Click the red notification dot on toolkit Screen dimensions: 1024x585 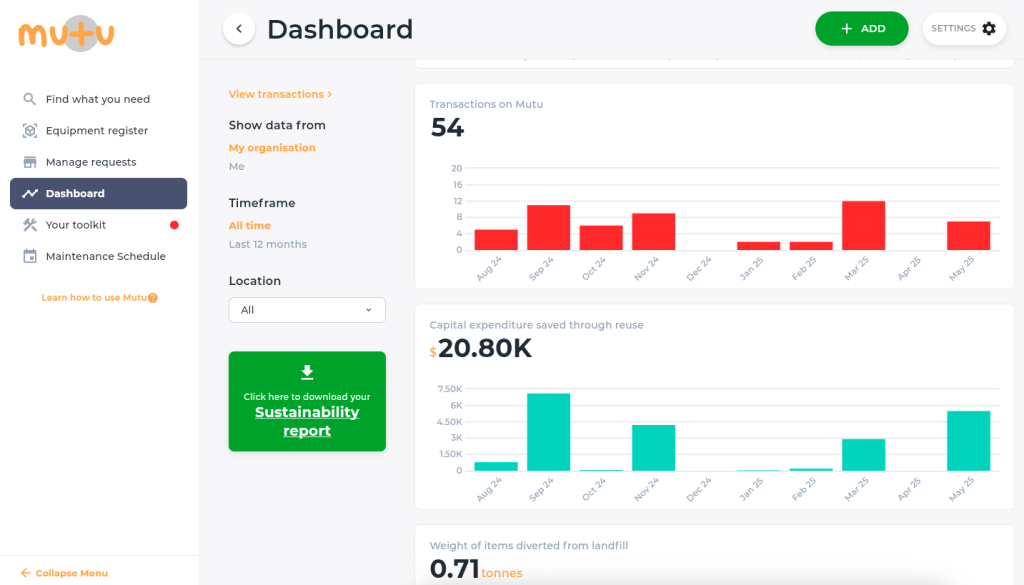(174, 225)
